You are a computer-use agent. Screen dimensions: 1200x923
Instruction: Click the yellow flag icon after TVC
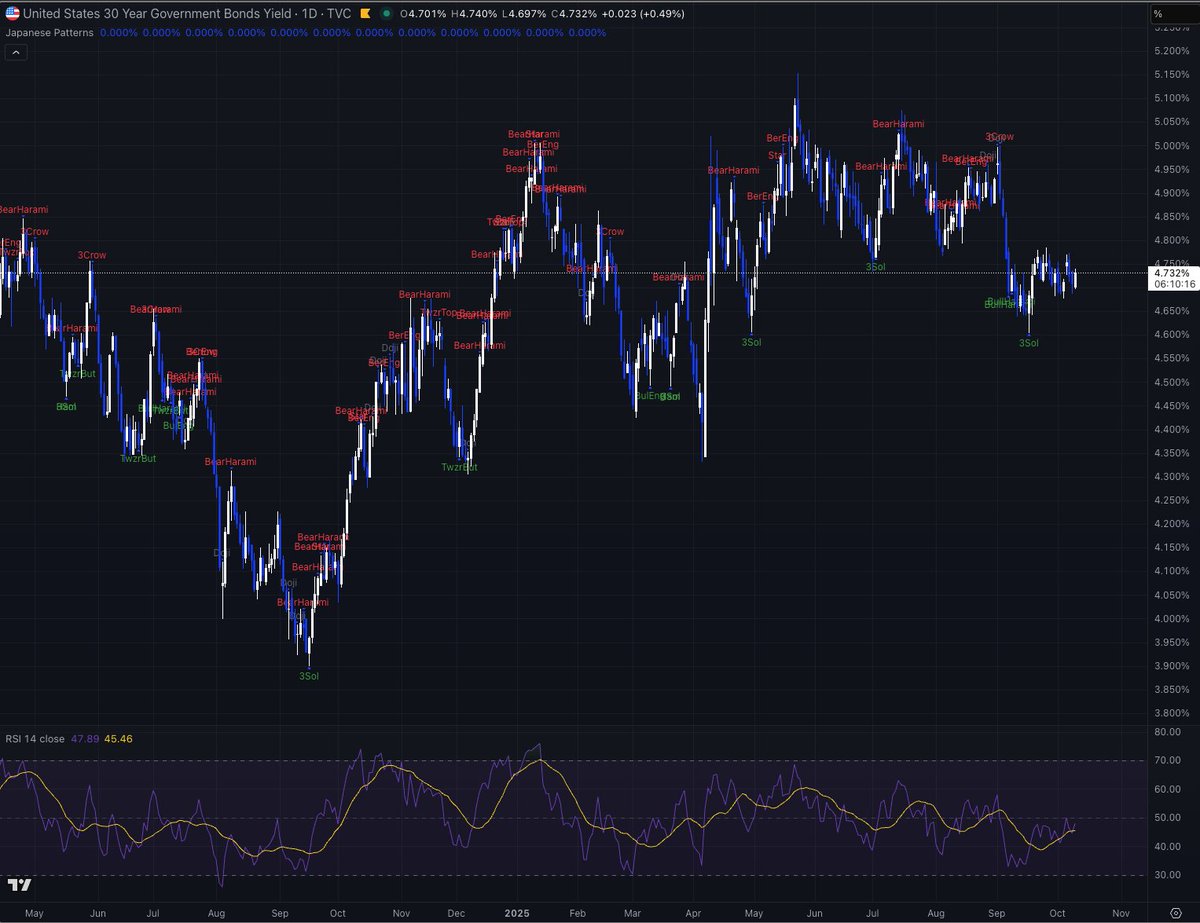click(x=366, y=14)
